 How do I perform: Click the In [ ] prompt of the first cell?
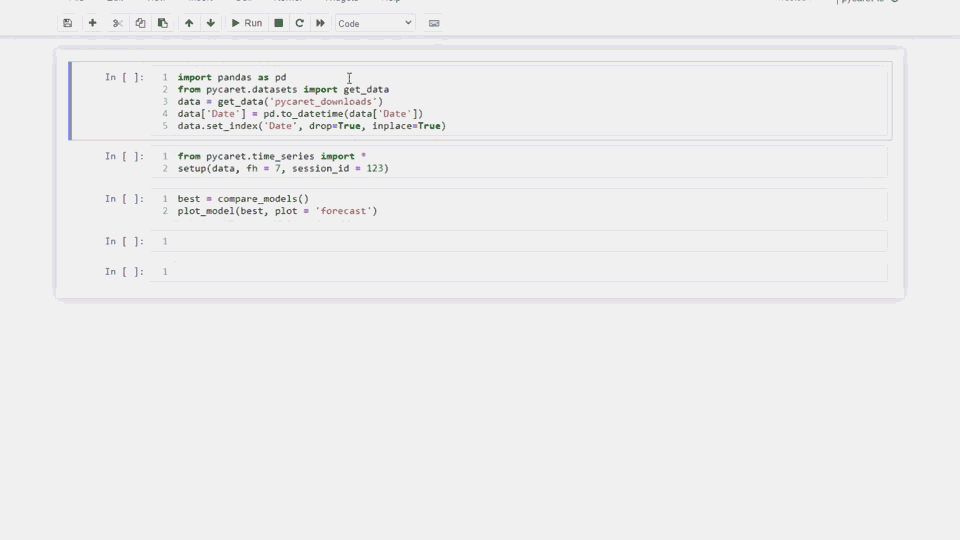(x=124, y=77)
